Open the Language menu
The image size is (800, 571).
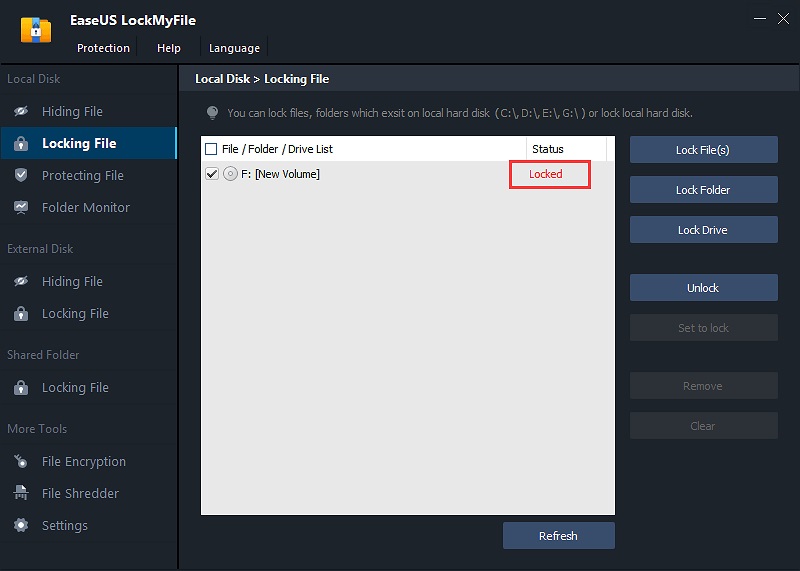234,48
